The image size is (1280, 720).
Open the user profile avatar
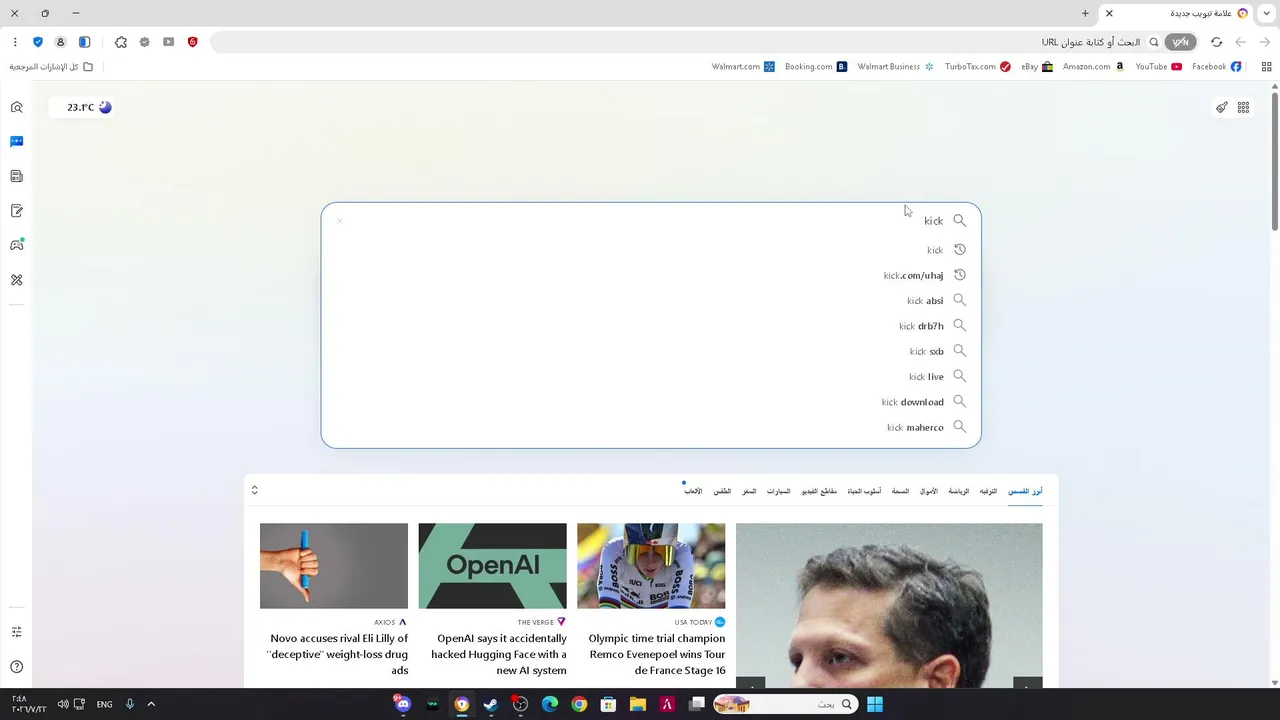click(x=61, y=42)
